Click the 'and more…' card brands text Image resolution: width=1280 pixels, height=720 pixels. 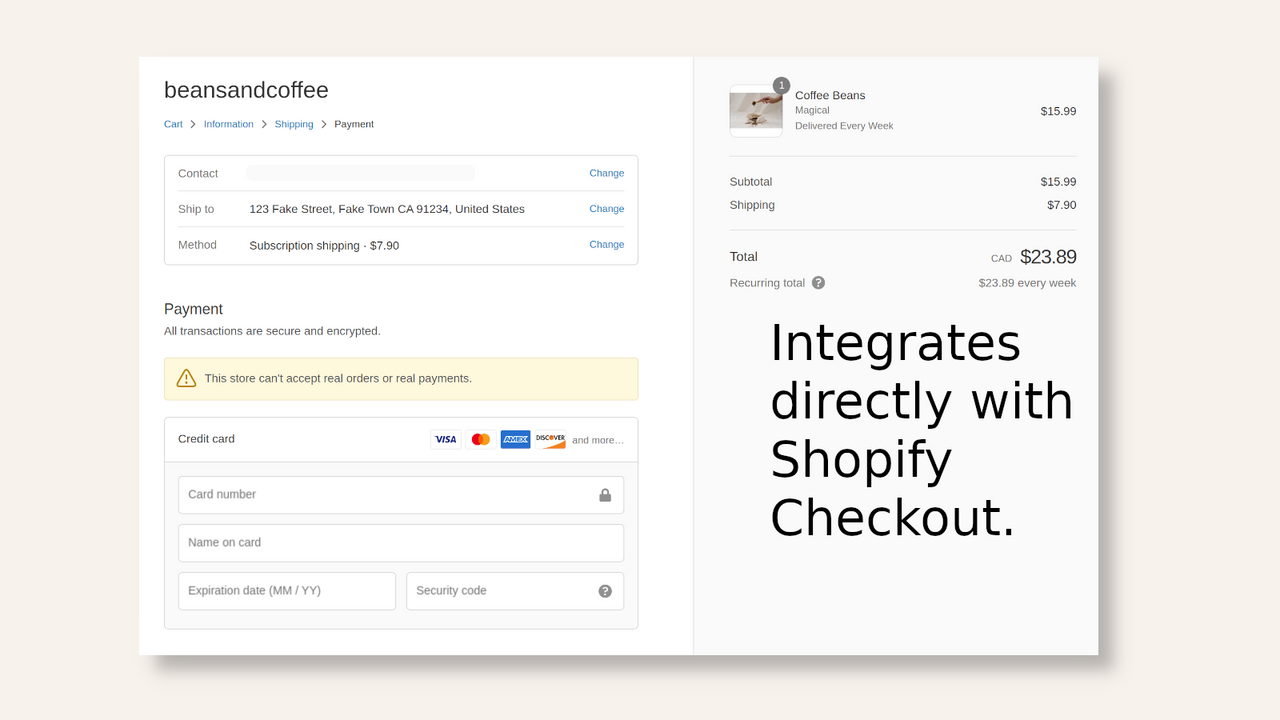tap(598, 440)
